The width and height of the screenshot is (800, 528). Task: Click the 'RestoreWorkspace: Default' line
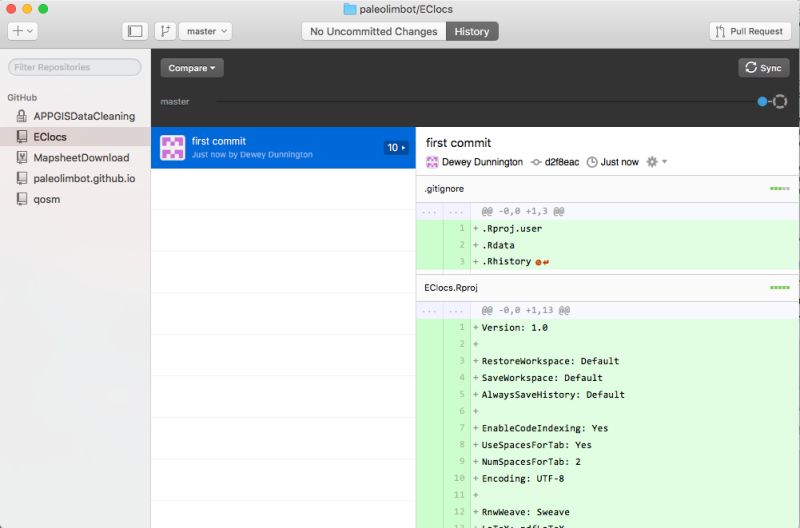click(x=608, y=361)
